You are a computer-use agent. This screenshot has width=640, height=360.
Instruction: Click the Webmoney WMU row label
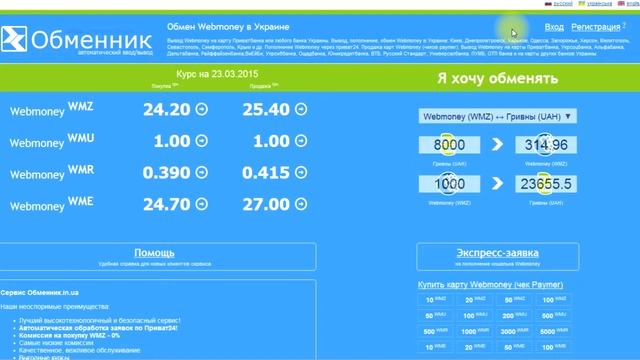click(51, 141)
